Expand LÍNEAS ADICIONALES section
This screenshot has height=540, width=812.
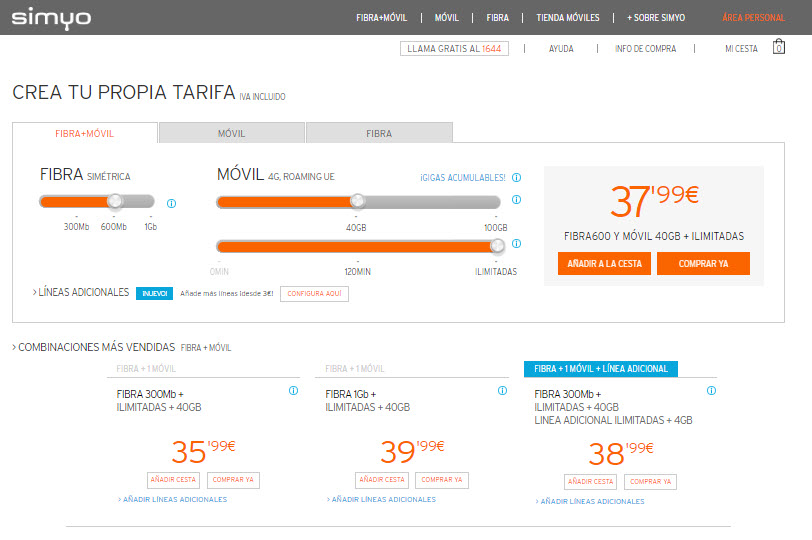click(81, 293)
